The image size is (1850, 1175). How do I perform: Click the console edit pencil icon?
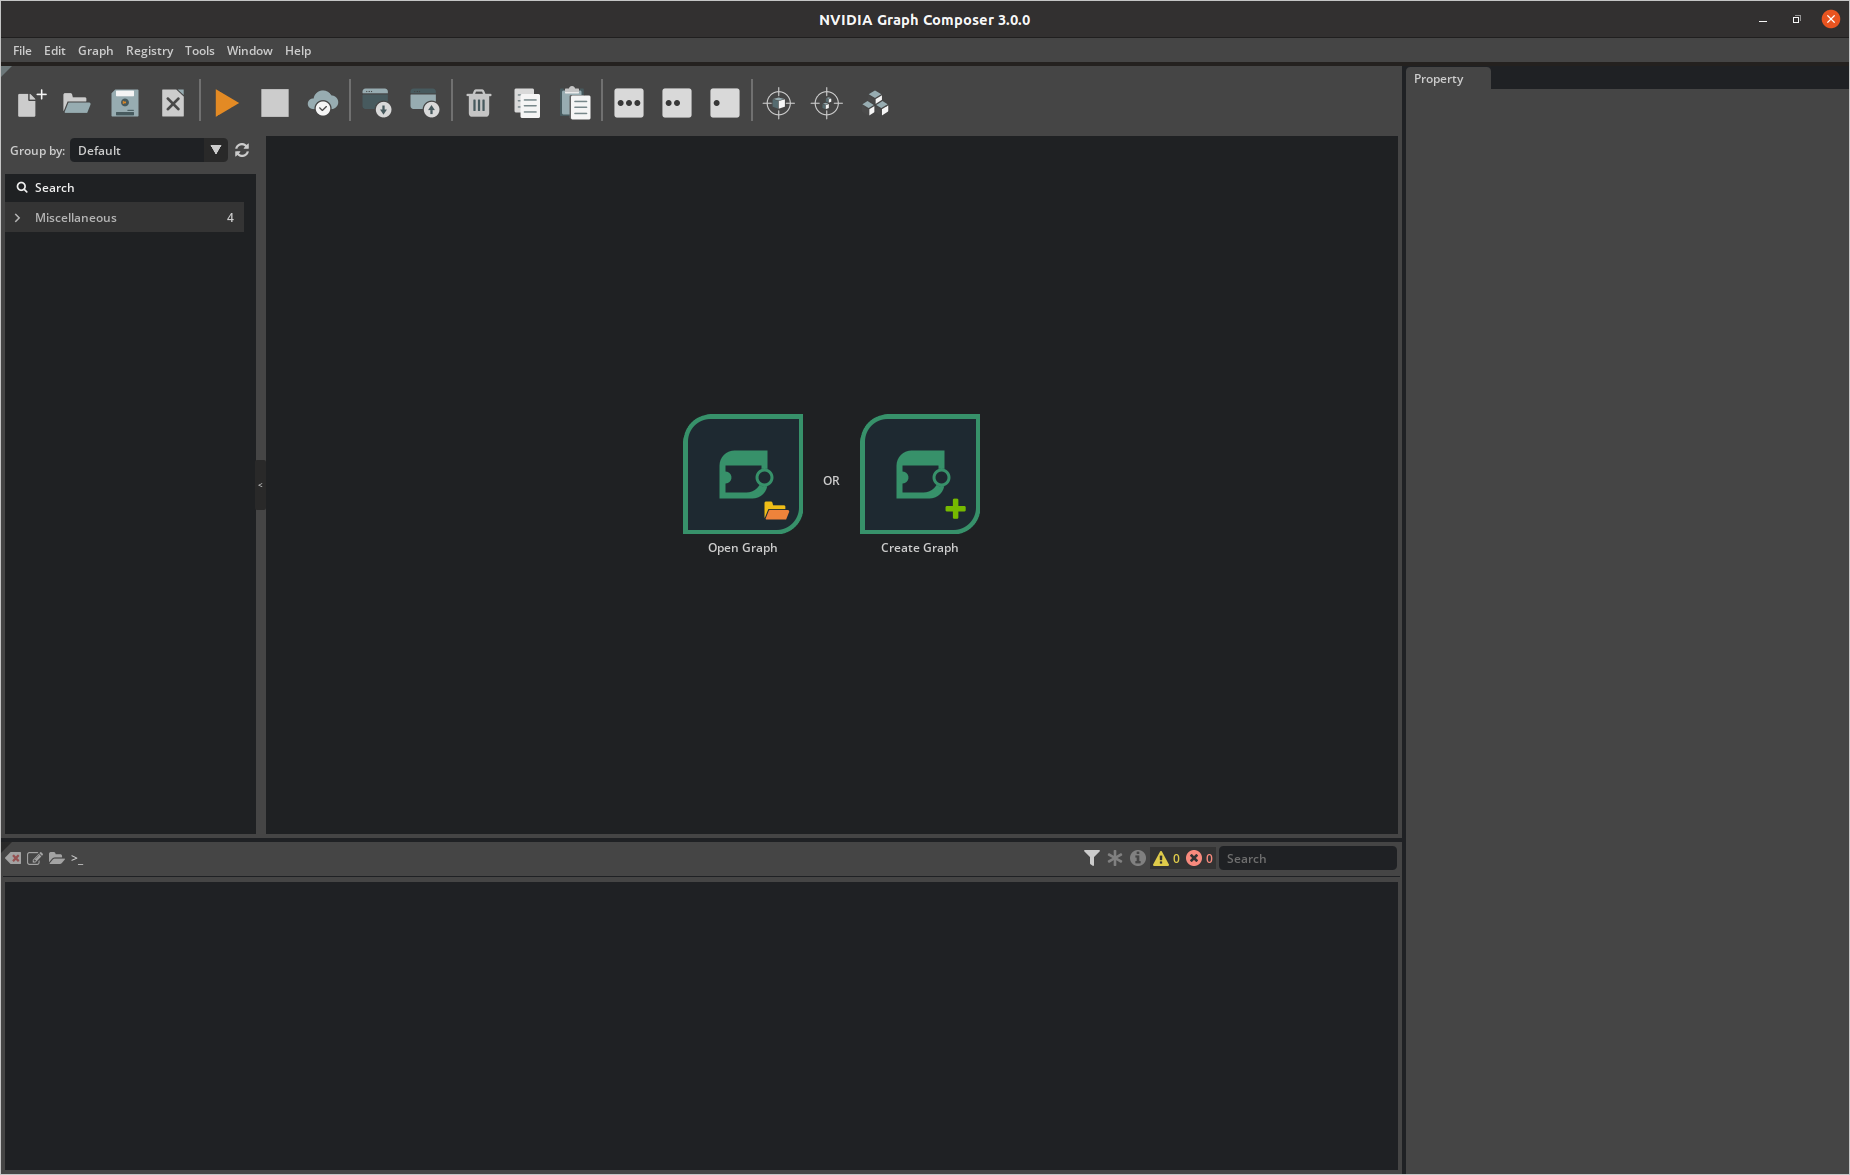(35, 858)
